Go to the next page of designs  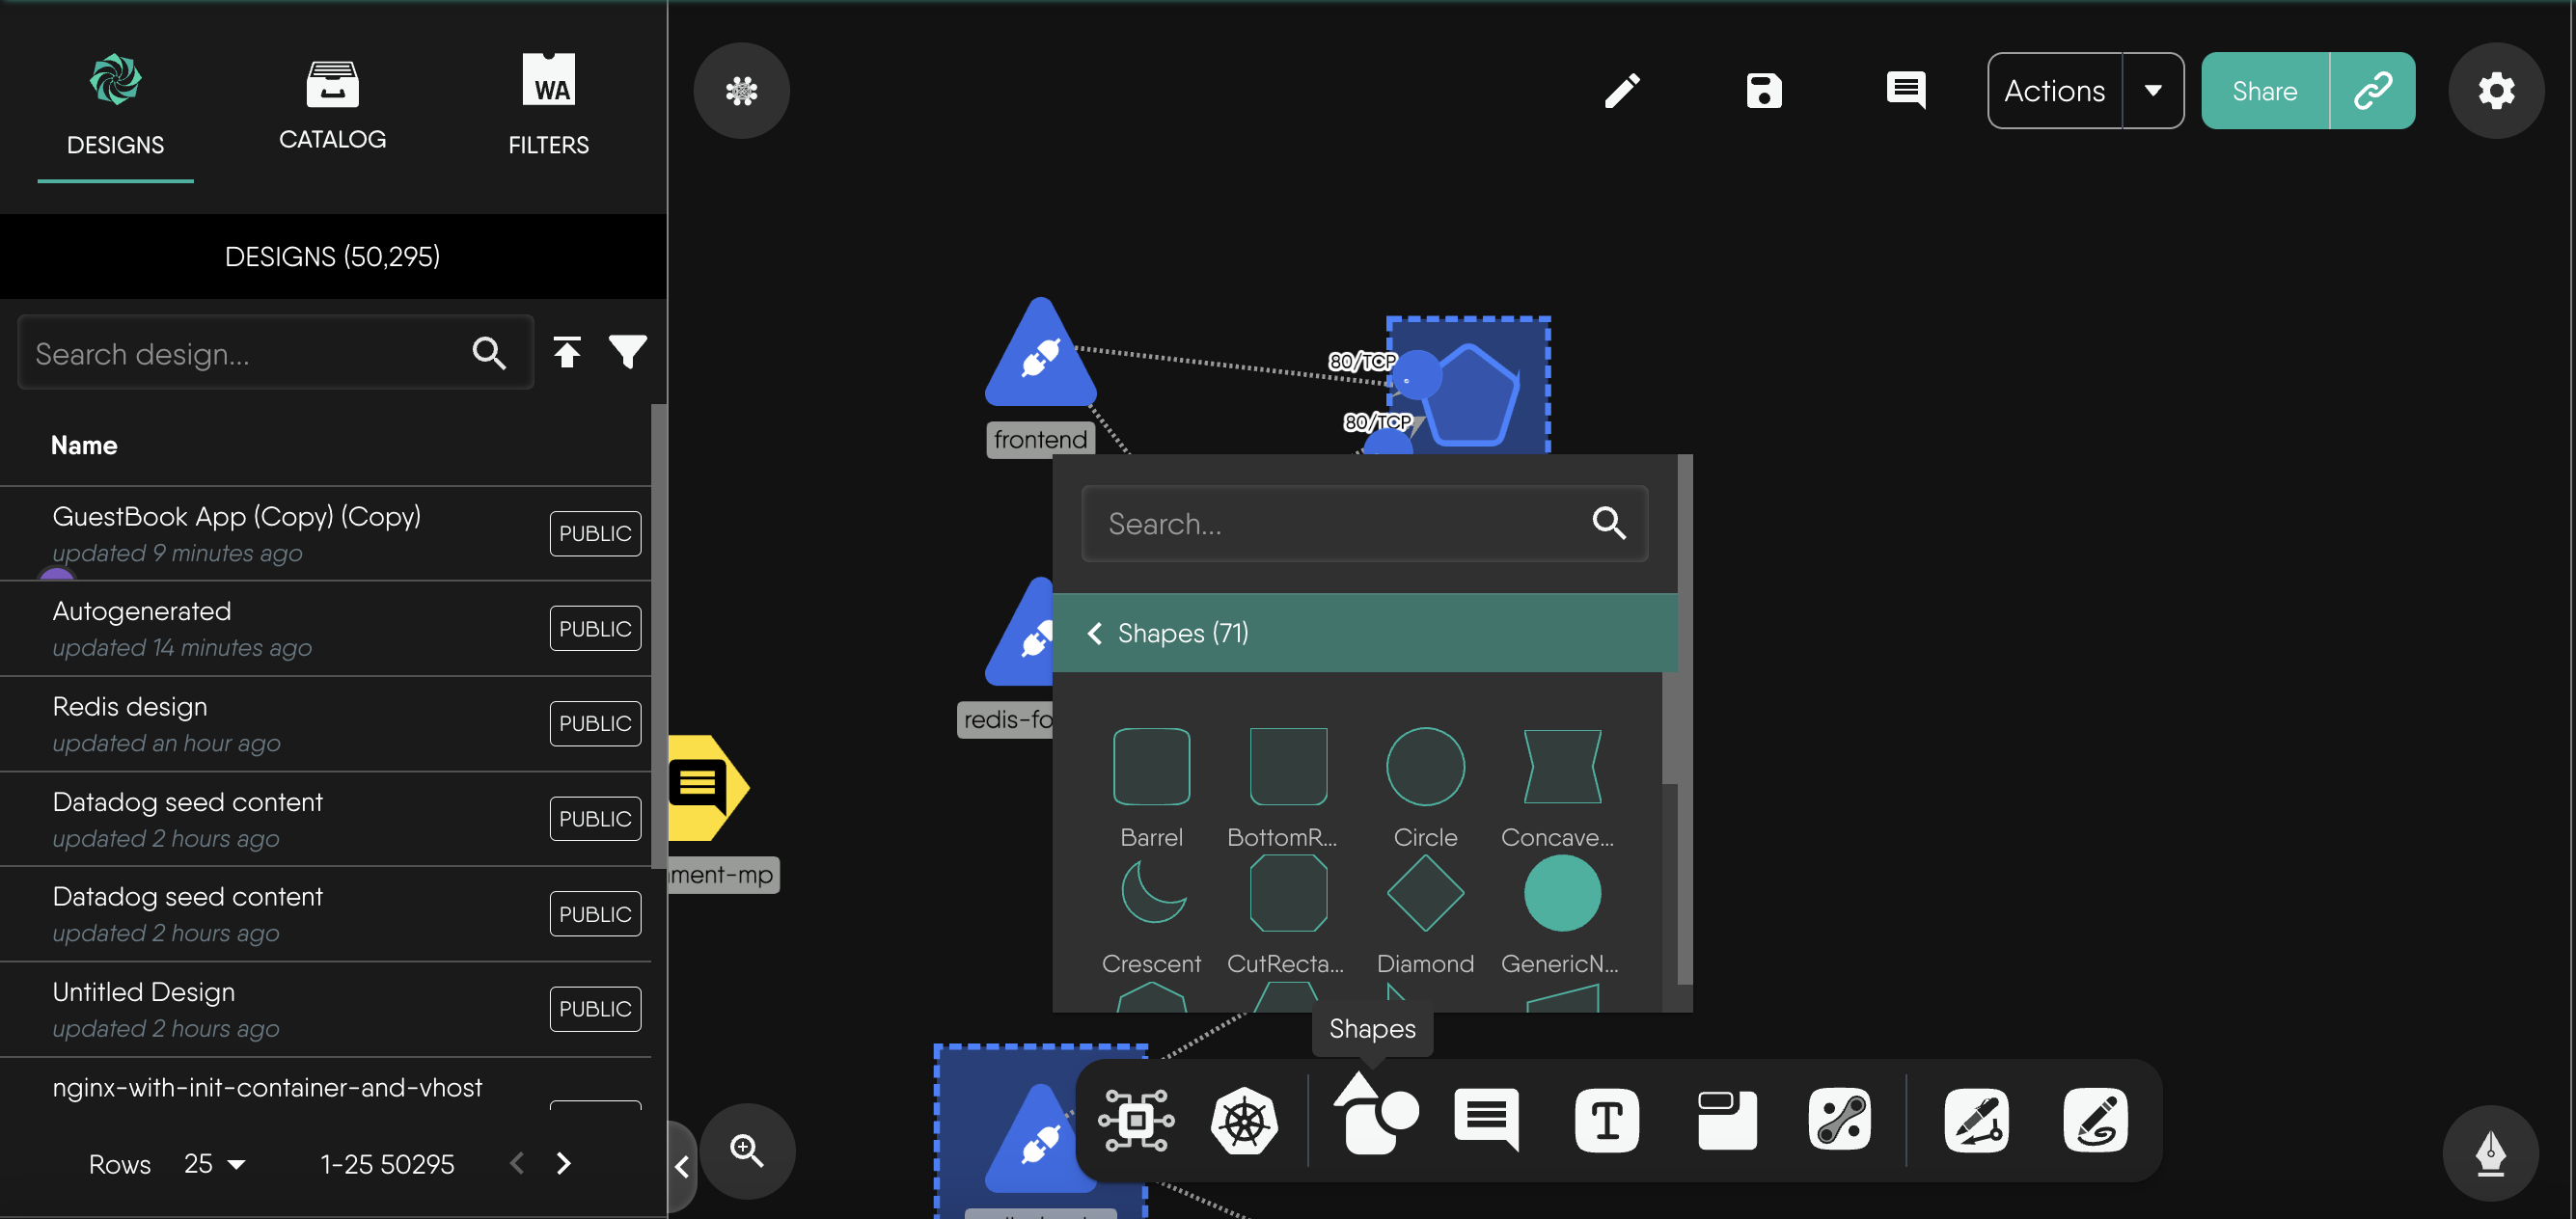tap(563, 1163)
